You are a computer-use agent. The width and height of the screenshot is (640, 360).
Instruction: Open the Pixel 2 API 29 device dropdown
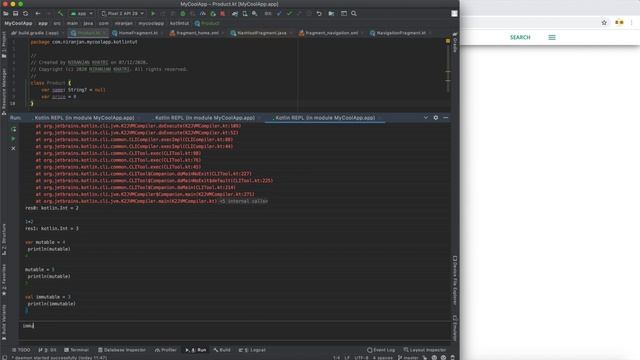(x=122, y=13)
